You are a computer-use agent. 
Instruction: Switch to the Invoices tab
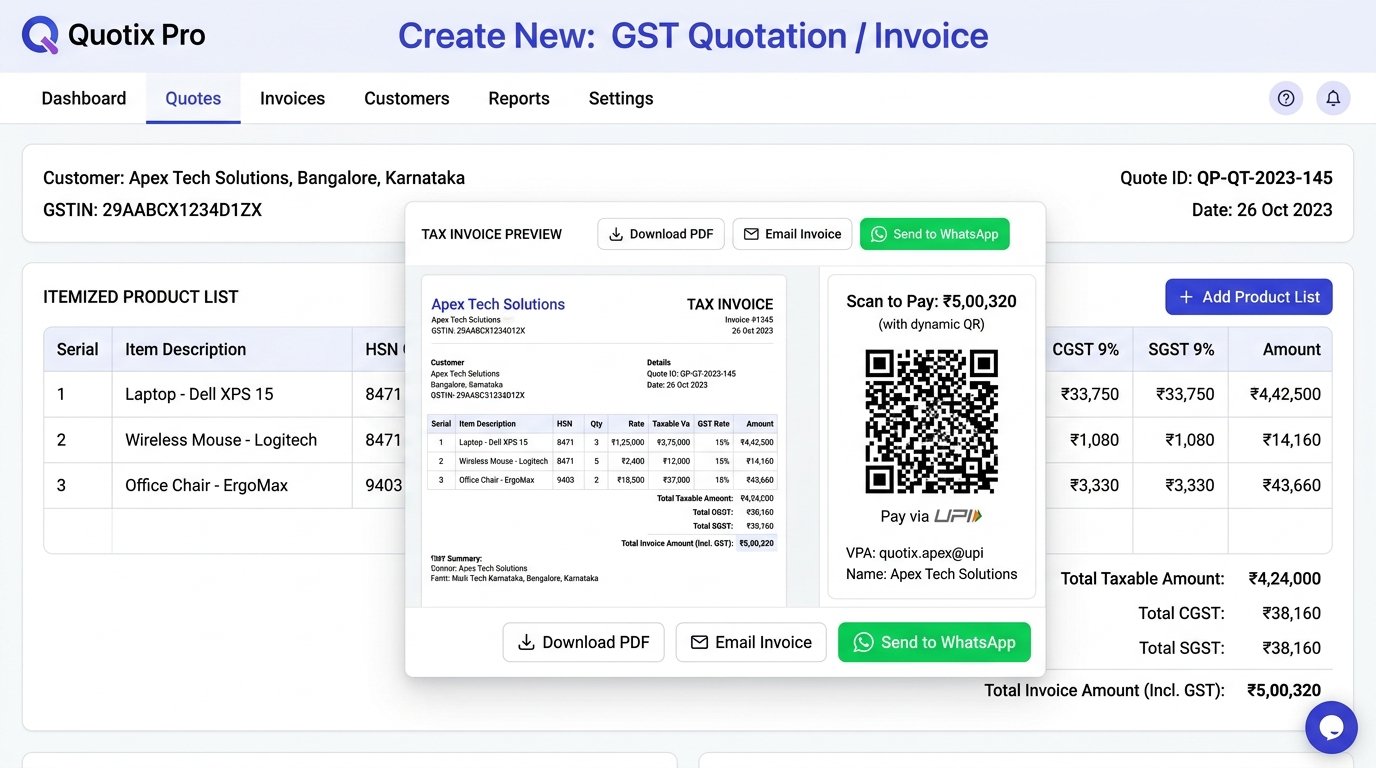pyautogui.click(x=292, y=98)
